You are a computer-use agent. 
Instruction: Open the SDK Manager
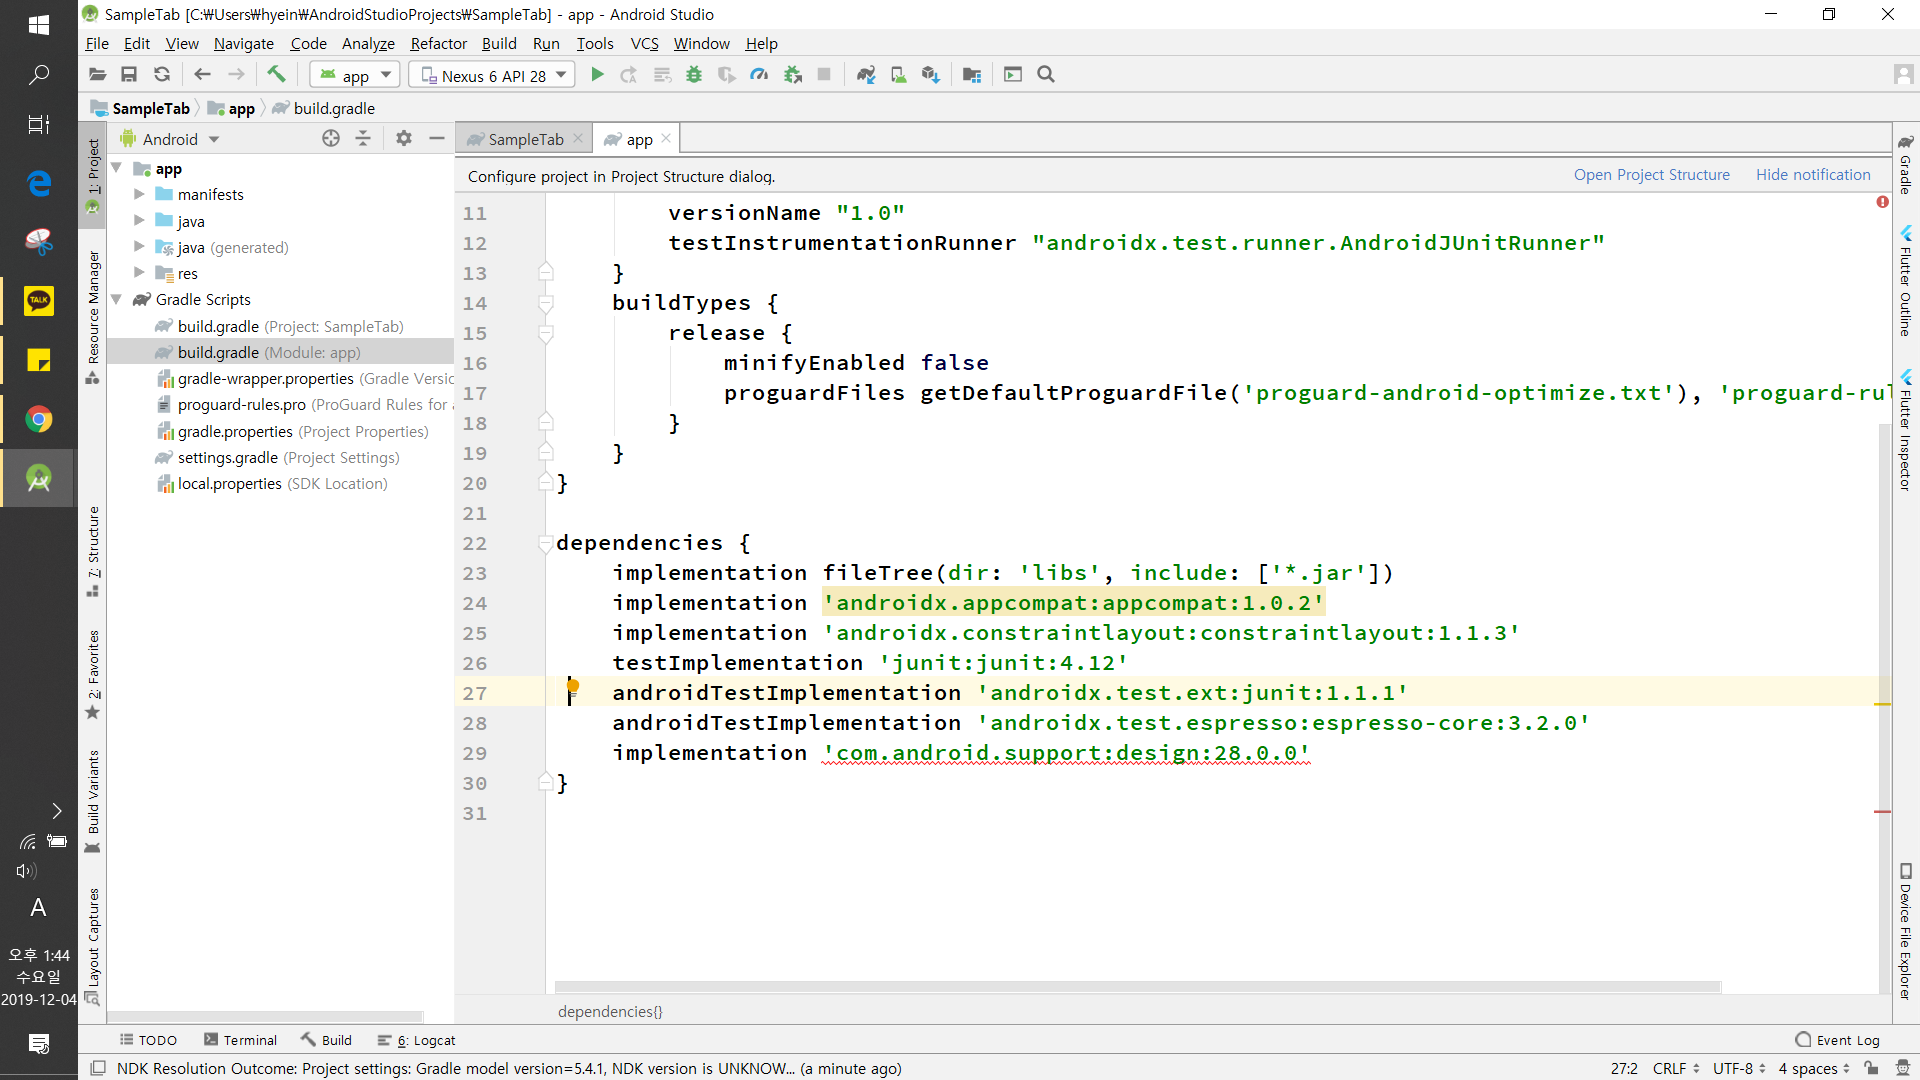[931, 75]
